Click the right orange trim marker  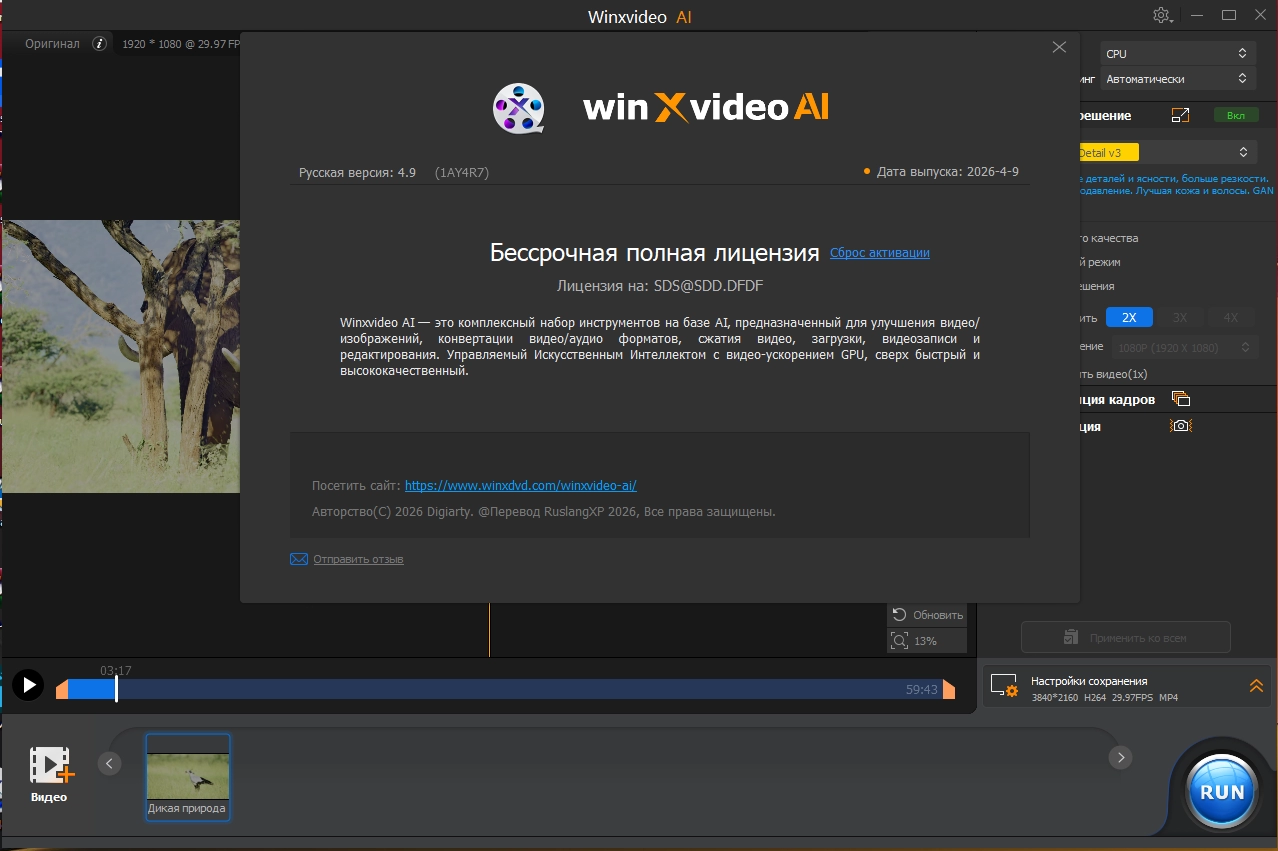(948, 689)
